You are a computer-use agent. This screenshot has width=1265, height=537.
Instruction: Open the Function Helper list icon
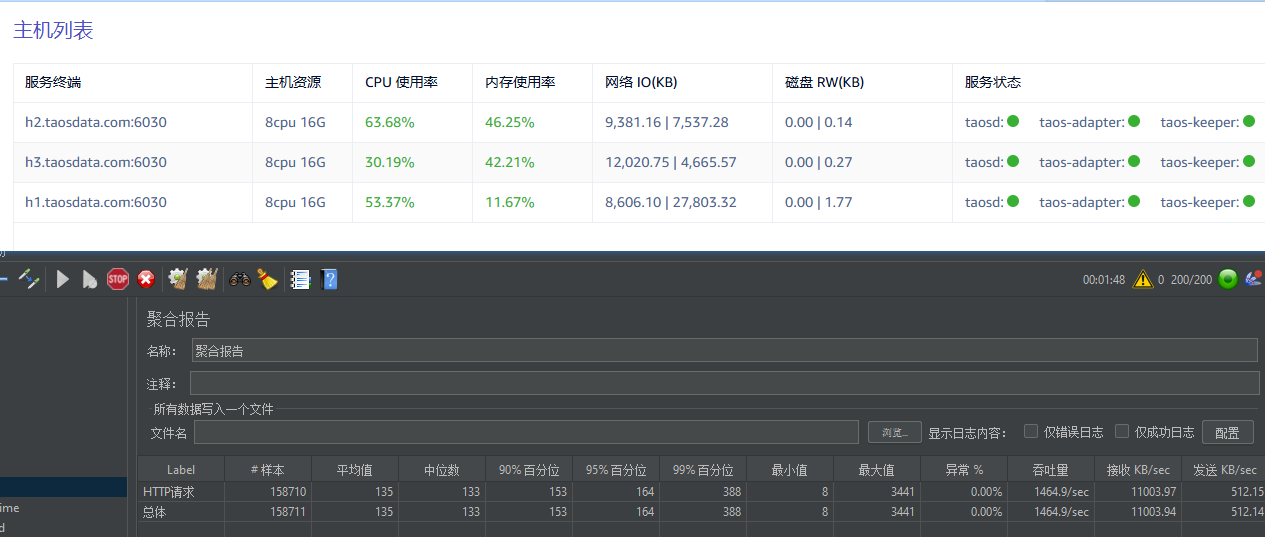click(299, 280)
